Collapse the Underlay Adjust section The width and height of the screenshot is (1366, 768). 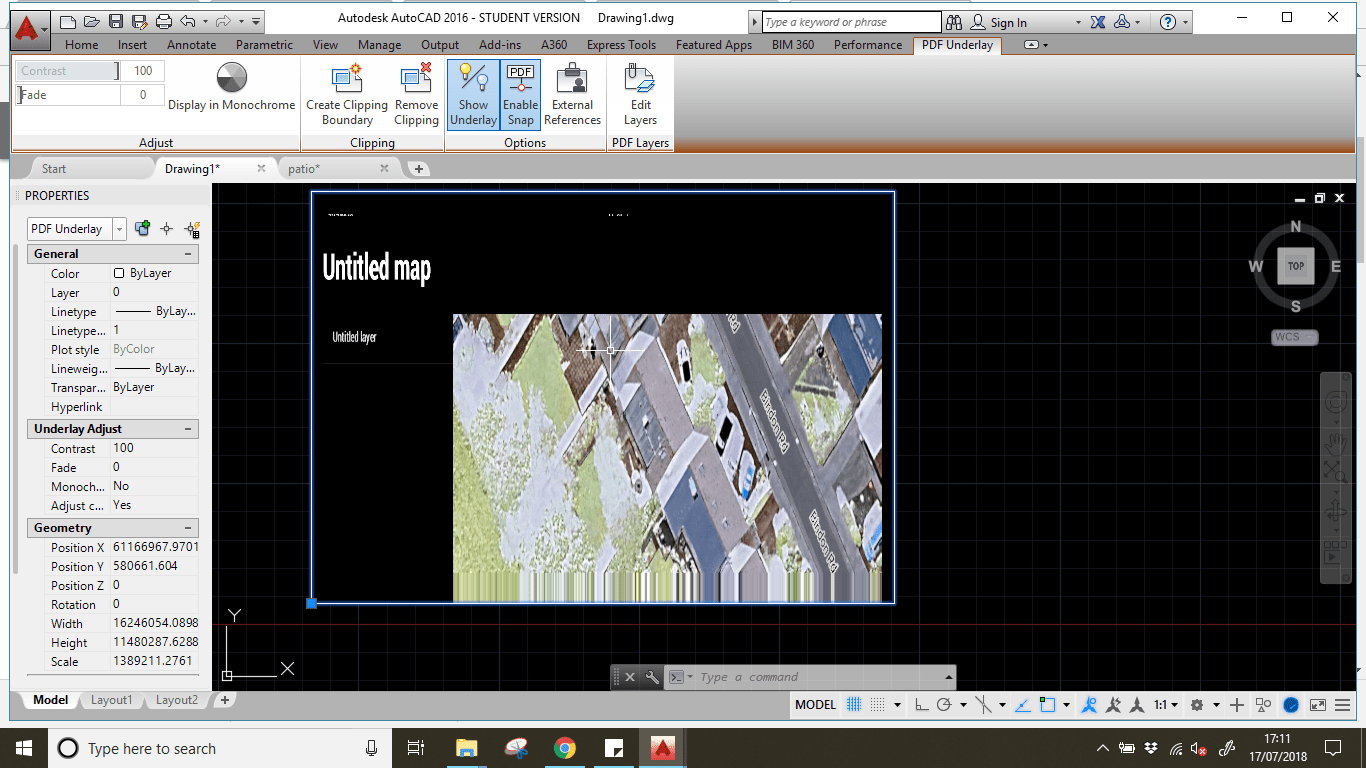(x=187, y=429)
